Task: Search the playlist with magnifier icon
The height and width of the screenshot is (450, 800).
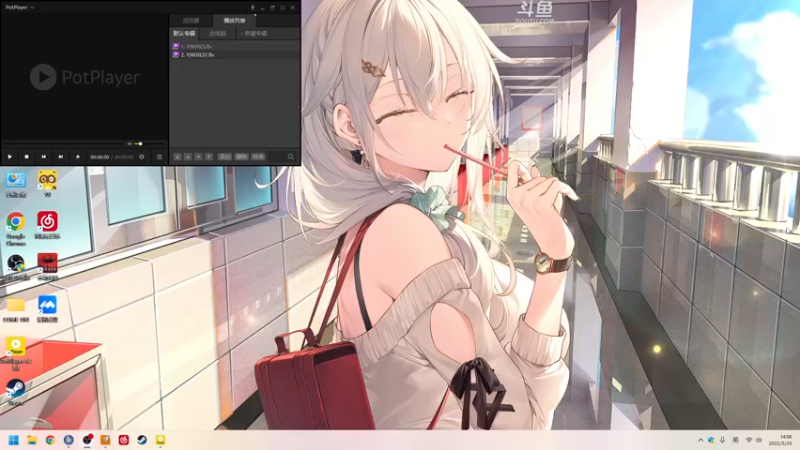Action: pos(291,157)
